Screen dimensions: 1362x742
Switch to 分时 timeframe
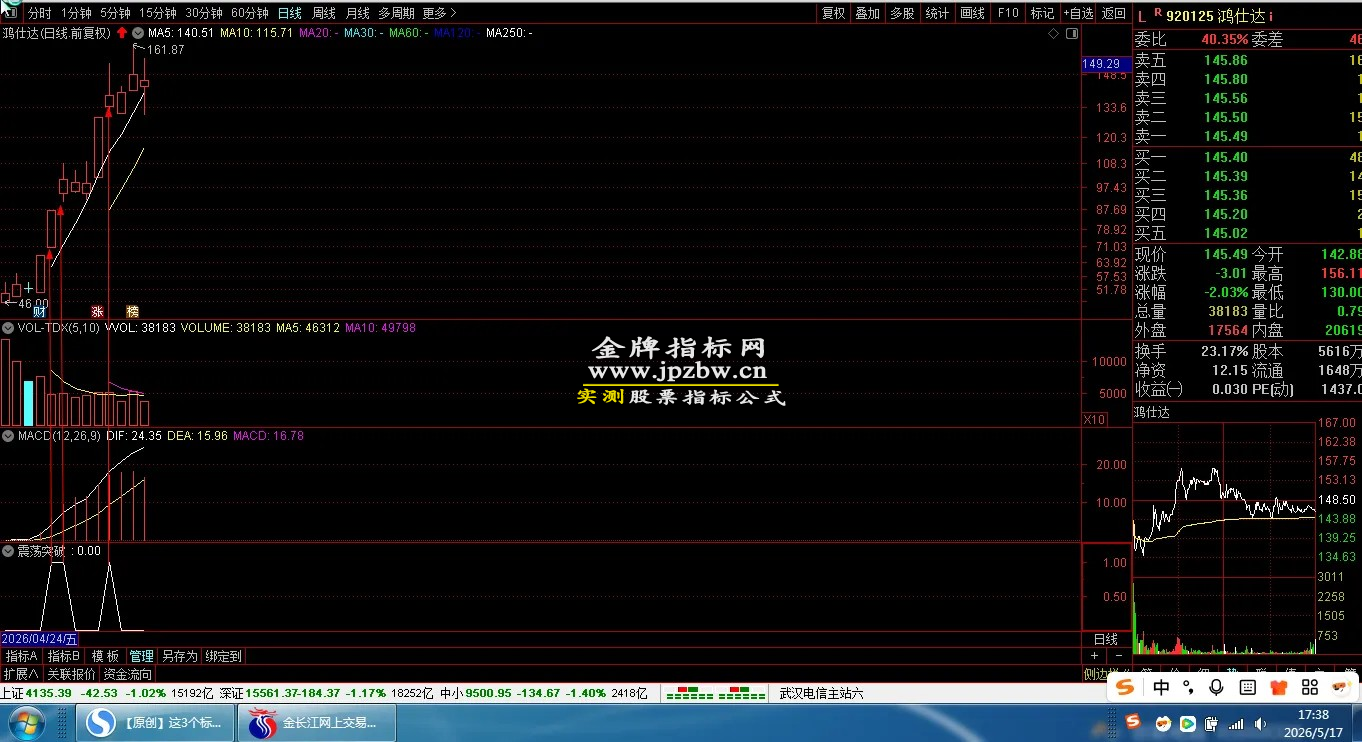(x=39, y=13)
